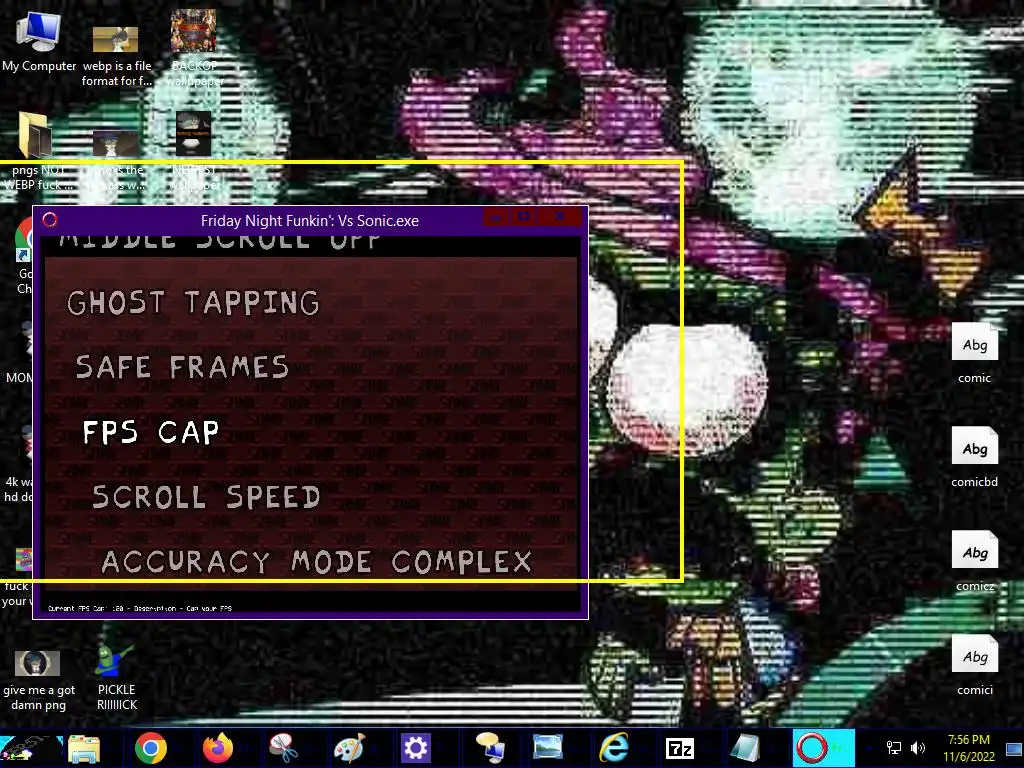Toggle the MIDDLE SCROLL OFF option

220,241
